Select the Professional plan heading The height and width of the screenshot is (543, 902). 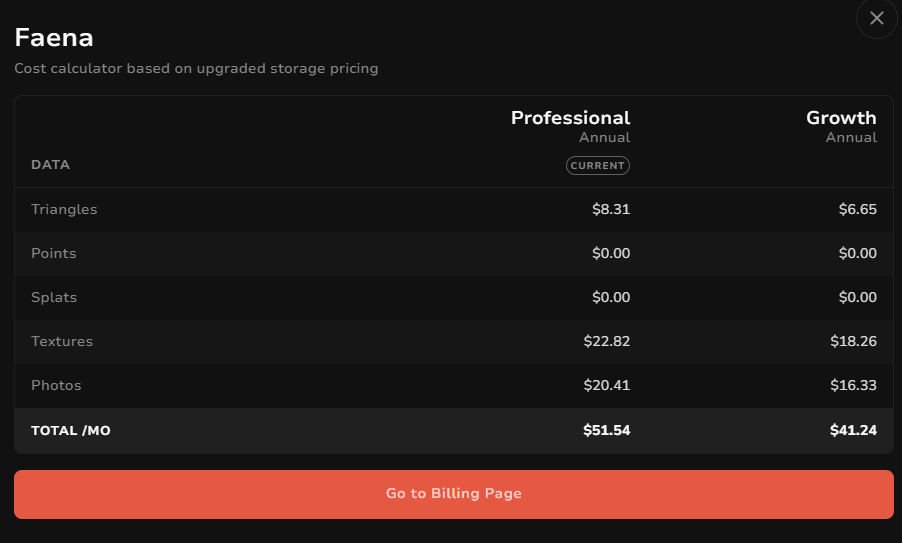tap(571, 118)
